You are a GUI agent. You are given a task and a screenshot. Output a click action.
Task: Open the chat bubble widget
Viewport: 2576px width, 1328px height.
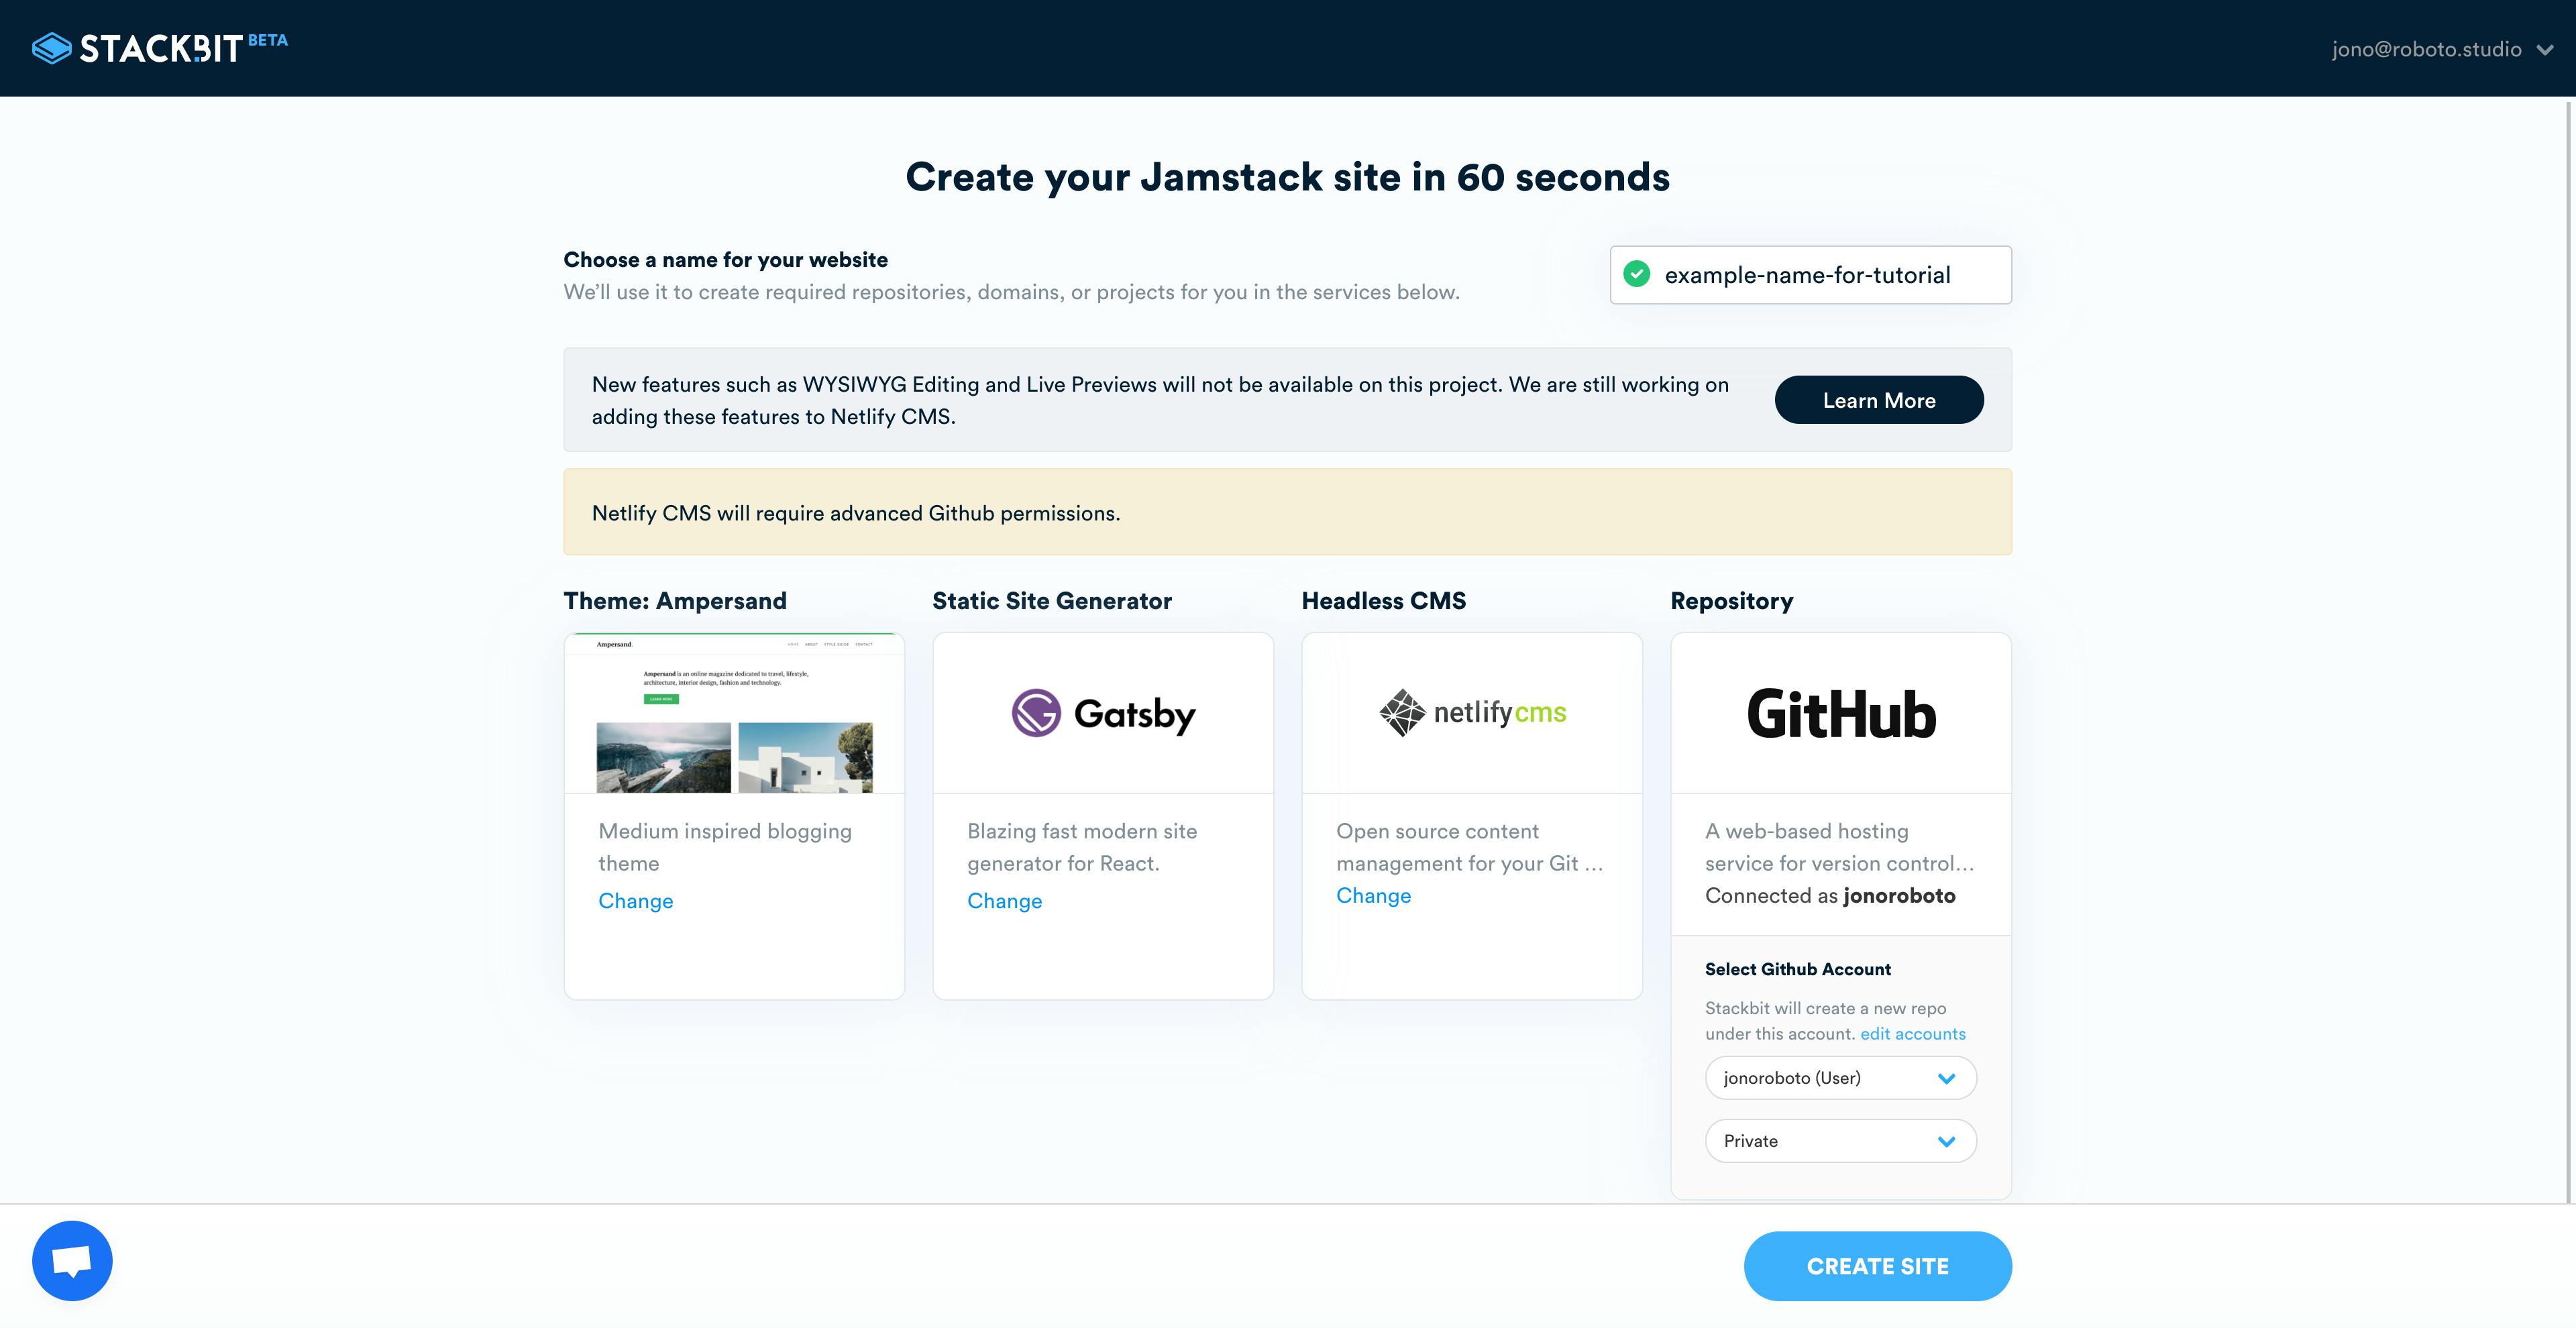tap(72, 1260)
